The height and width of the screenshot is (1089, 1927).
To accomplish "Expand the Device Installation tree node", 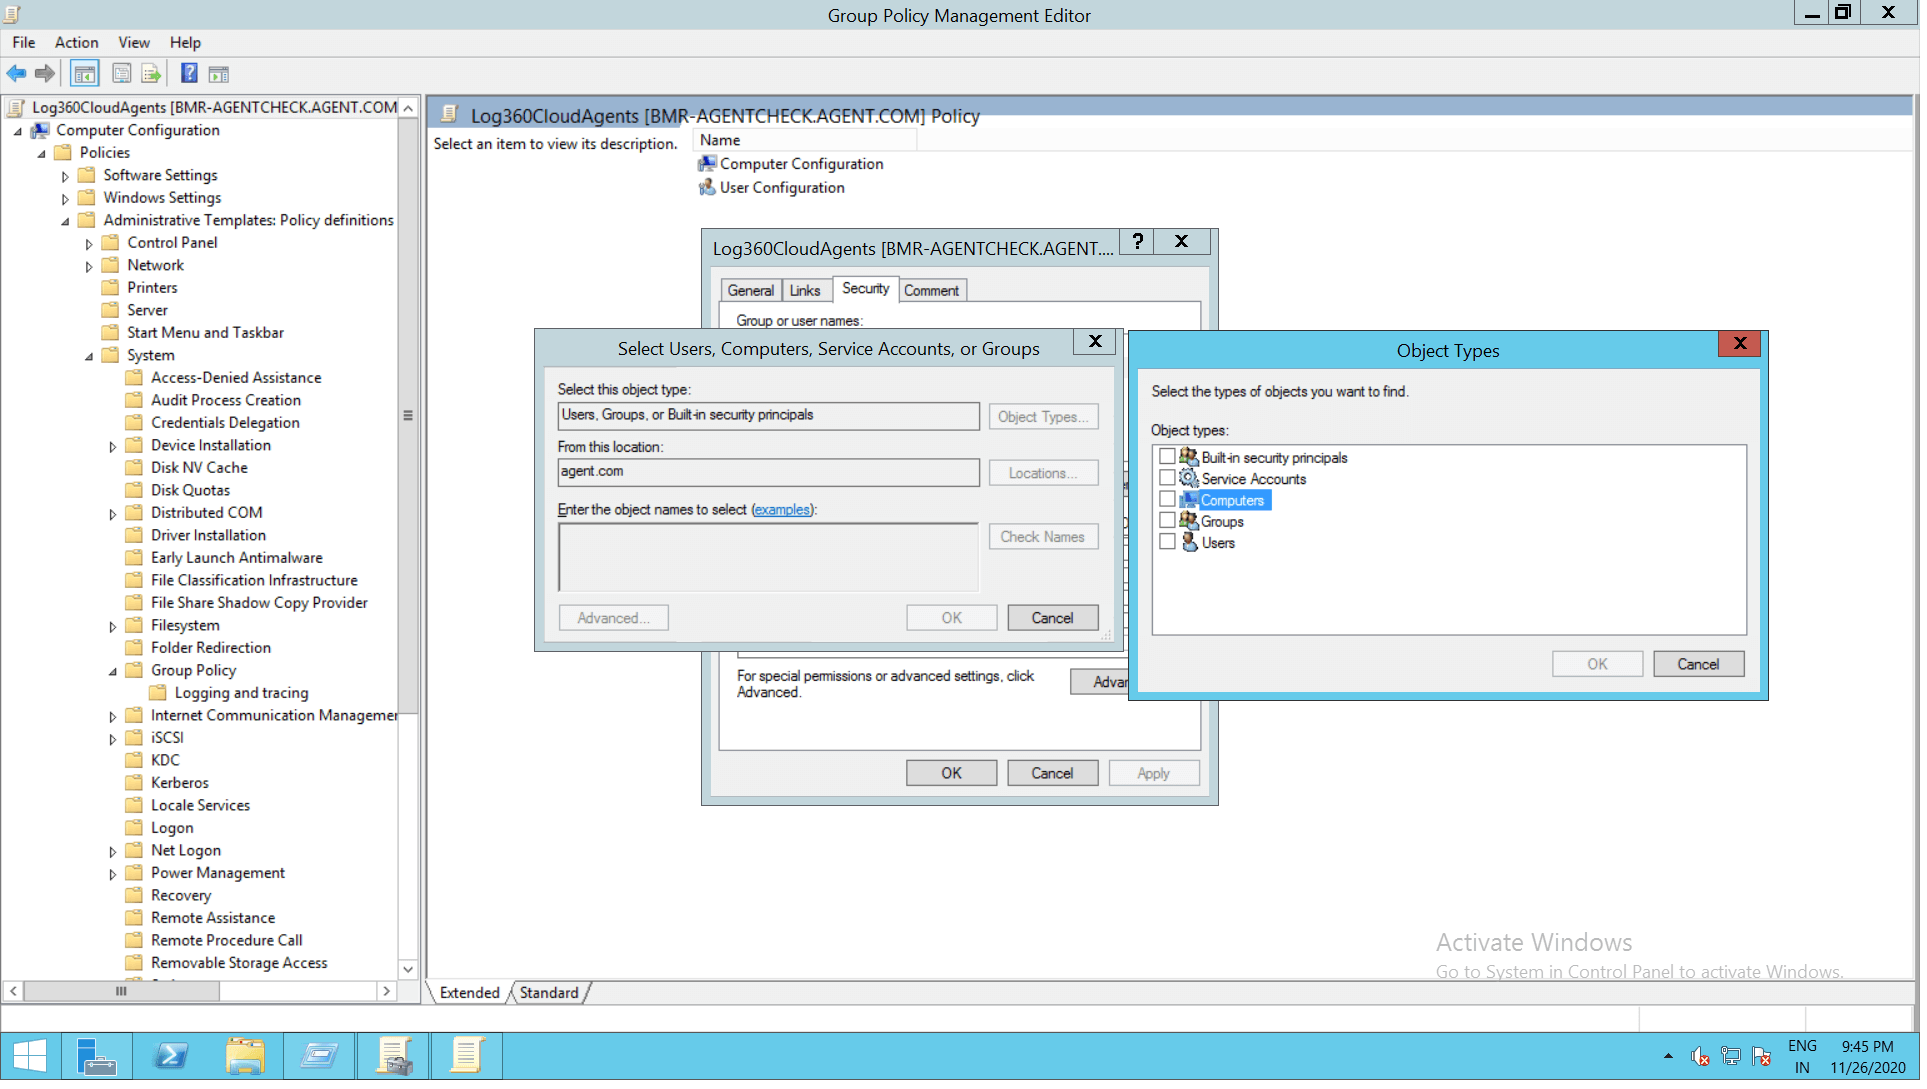I will coord(113,448).
